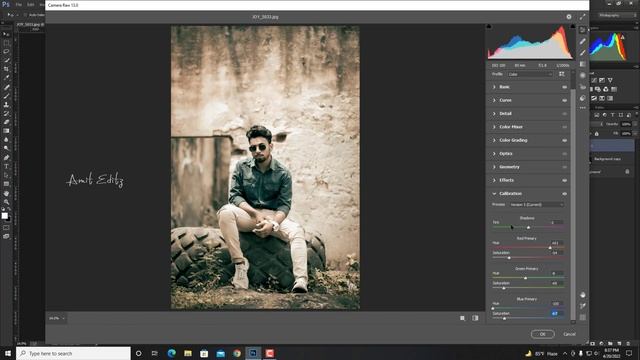Expand the Curve panel
Screen dimensions: 640x360
point(494,100)
